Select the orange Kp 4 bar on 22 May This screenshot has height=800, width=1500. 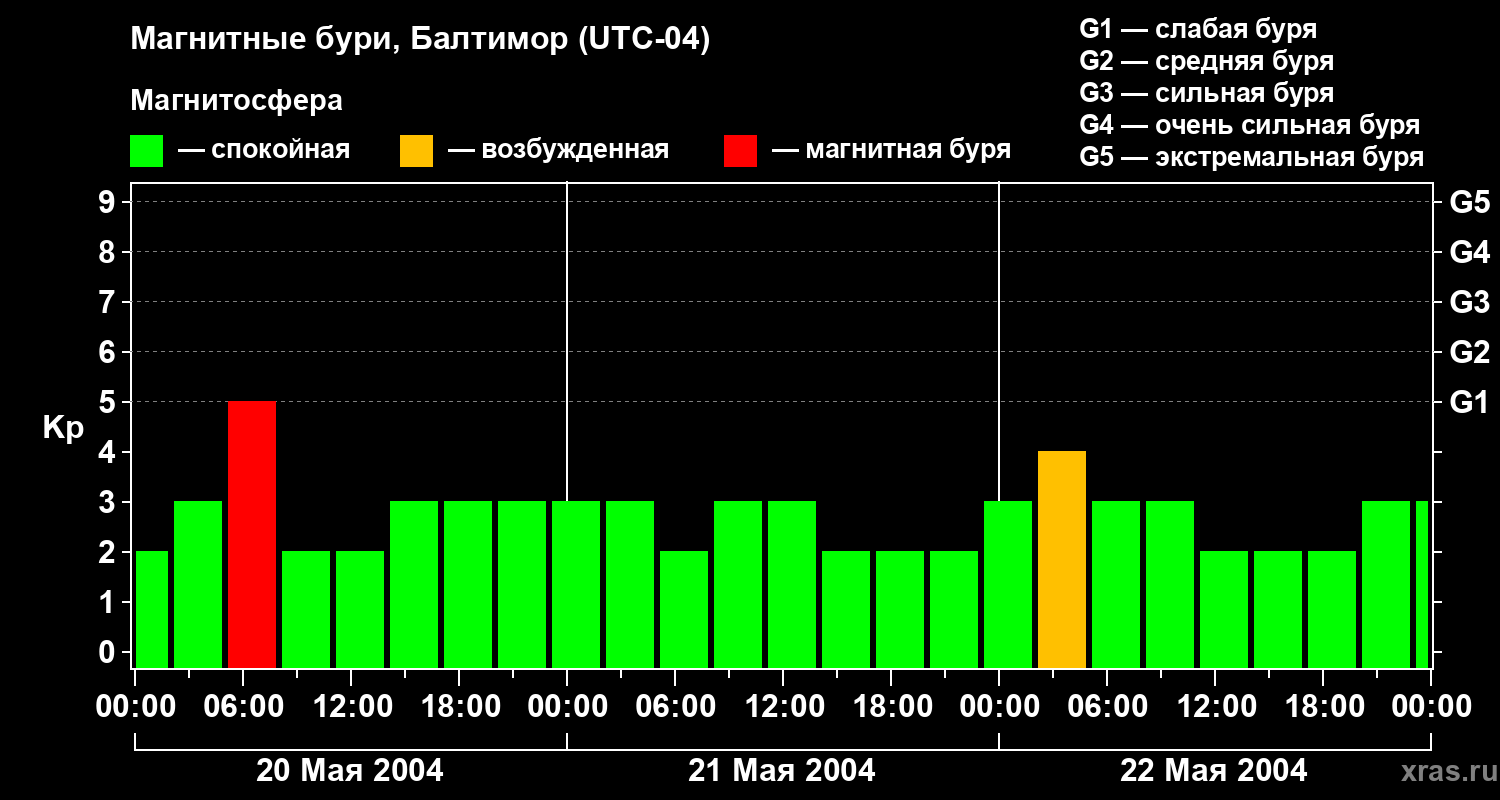(1062, 559)
